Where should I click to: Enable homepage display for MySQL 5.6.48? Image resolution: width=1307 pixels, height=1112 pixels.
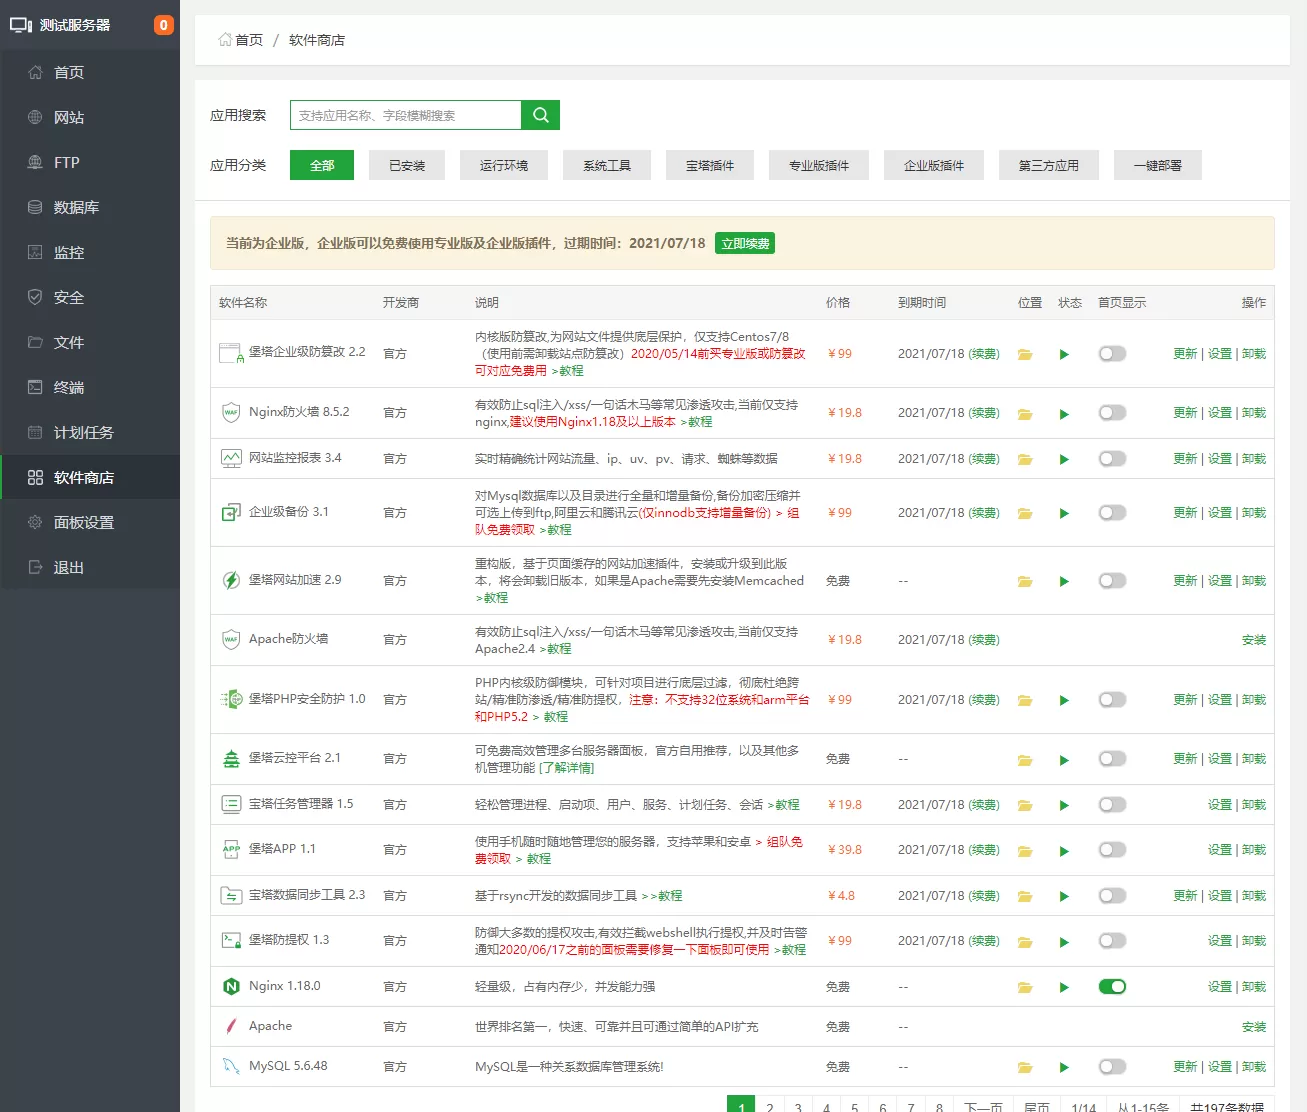click(1112, 1066)
